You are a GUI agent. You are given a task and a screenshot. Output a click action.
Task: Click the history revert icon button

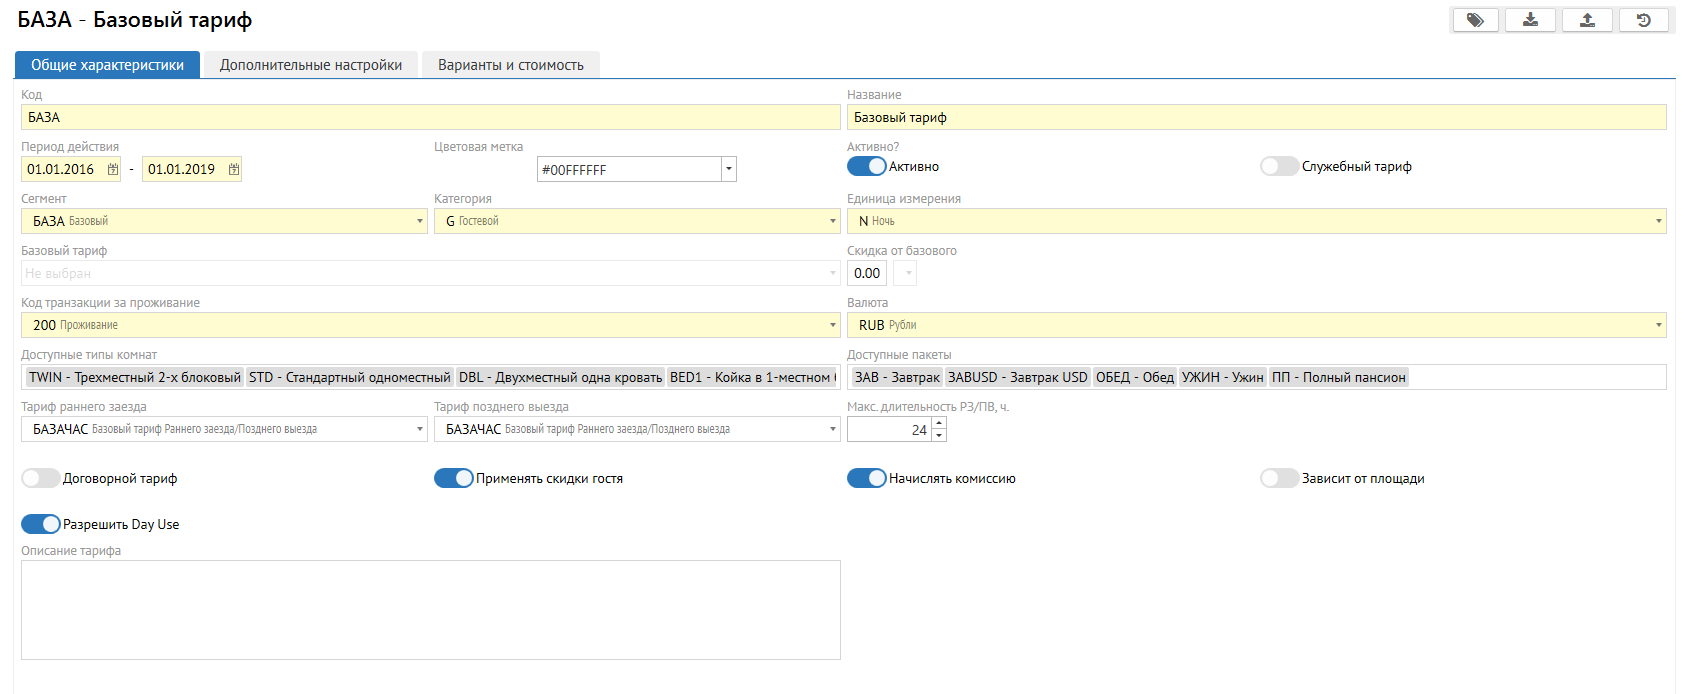point(1643,20)
